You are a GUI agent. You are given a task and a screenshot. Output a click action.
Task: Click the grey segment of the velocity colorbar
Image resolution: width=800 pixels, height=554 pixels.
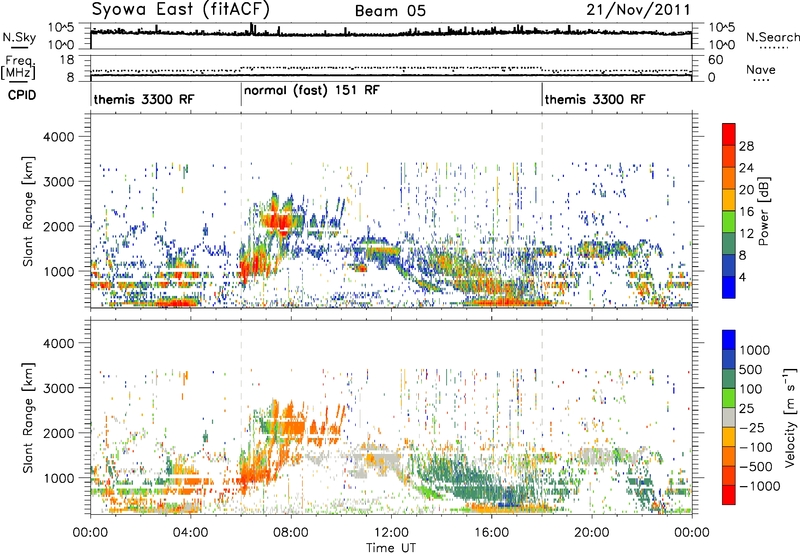pos(729,417)
